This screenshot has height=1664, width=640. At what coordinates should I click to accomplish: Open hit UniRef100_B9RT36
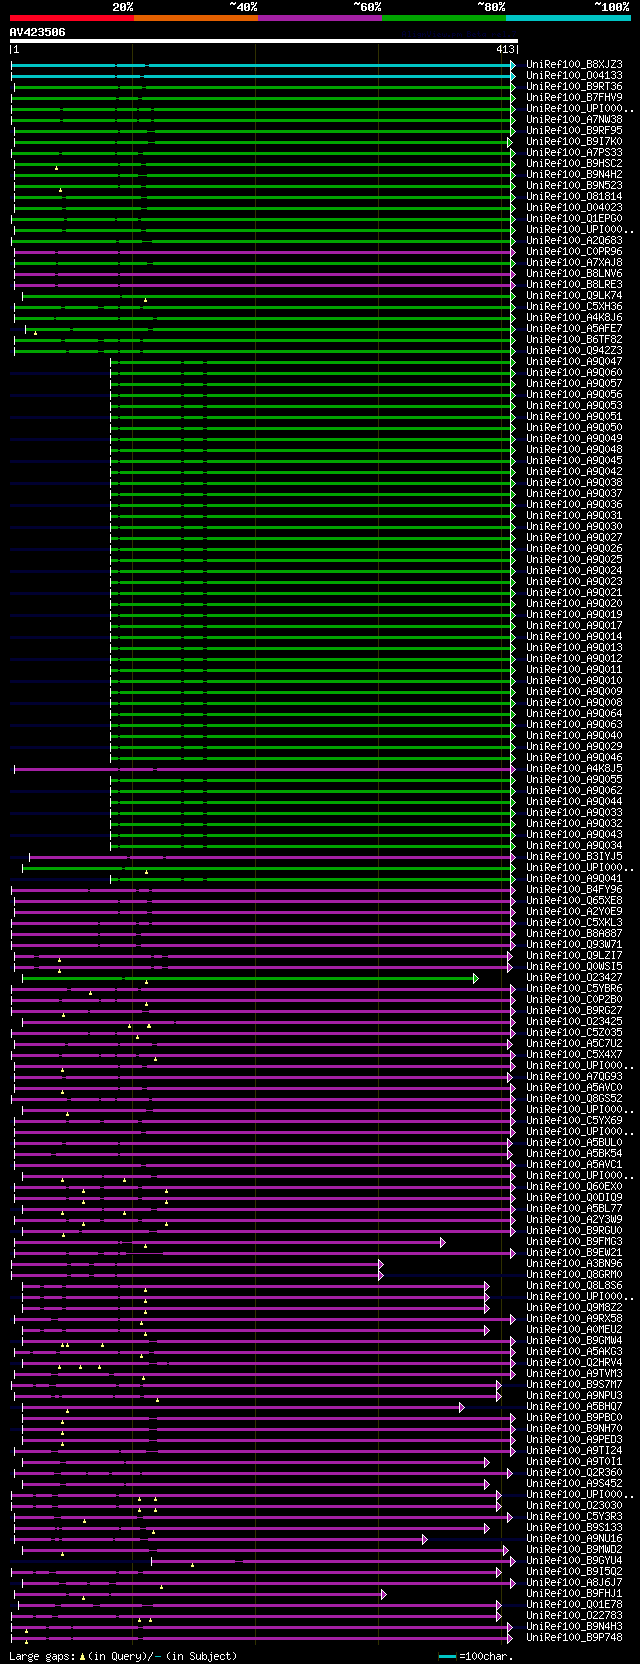click(x=574, y=86)
